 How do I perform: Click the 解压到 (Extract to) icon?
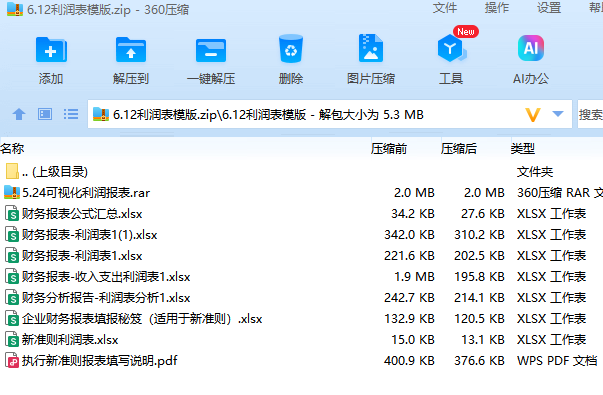click(131, 50)
